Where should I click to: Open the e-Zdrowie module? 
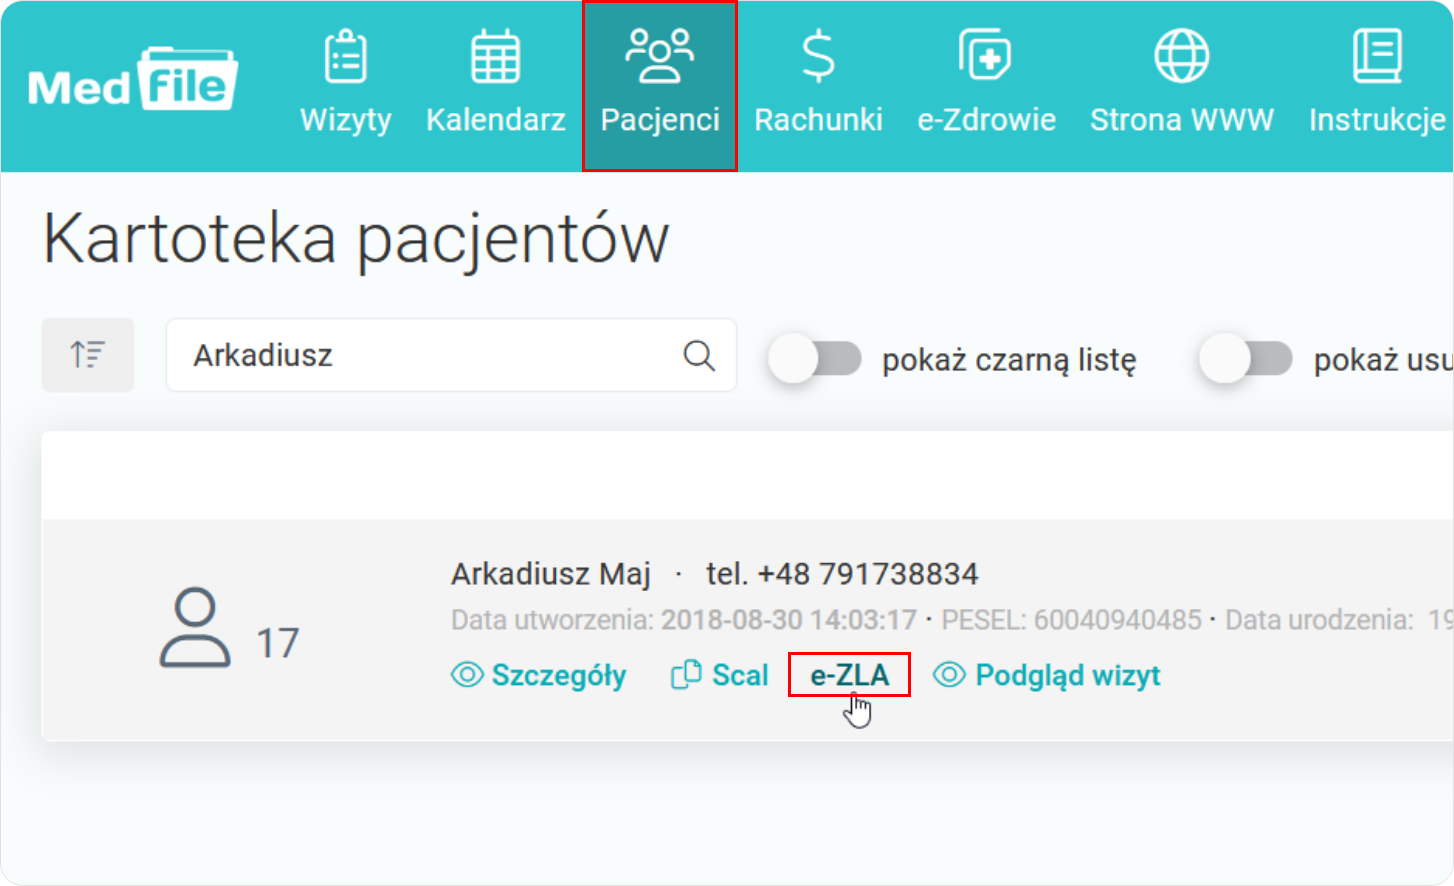(986, 58)
